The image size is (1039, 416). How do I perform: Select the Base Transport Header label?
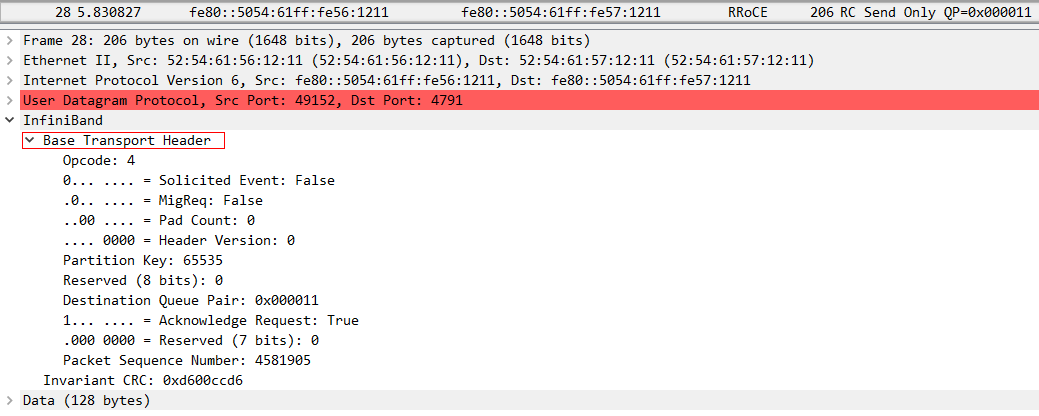coord(127,140)
